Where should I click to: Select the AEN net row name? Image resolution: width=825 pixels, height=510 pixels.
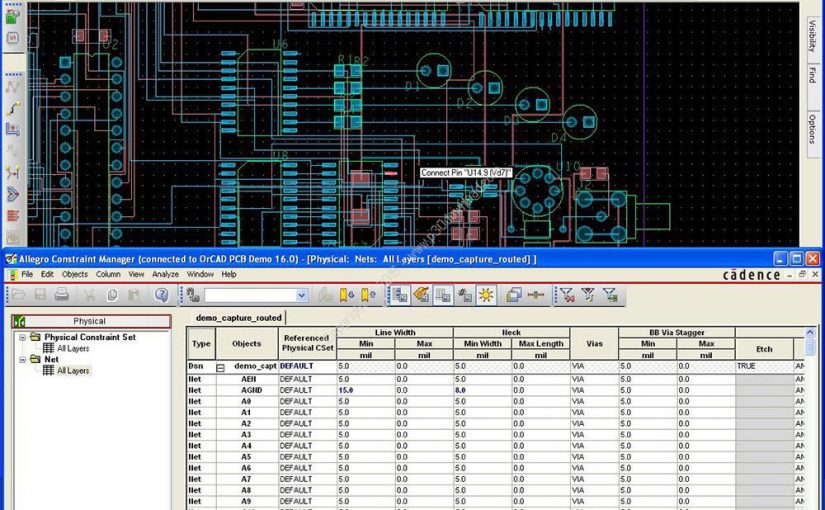click(x=248, y=379)
